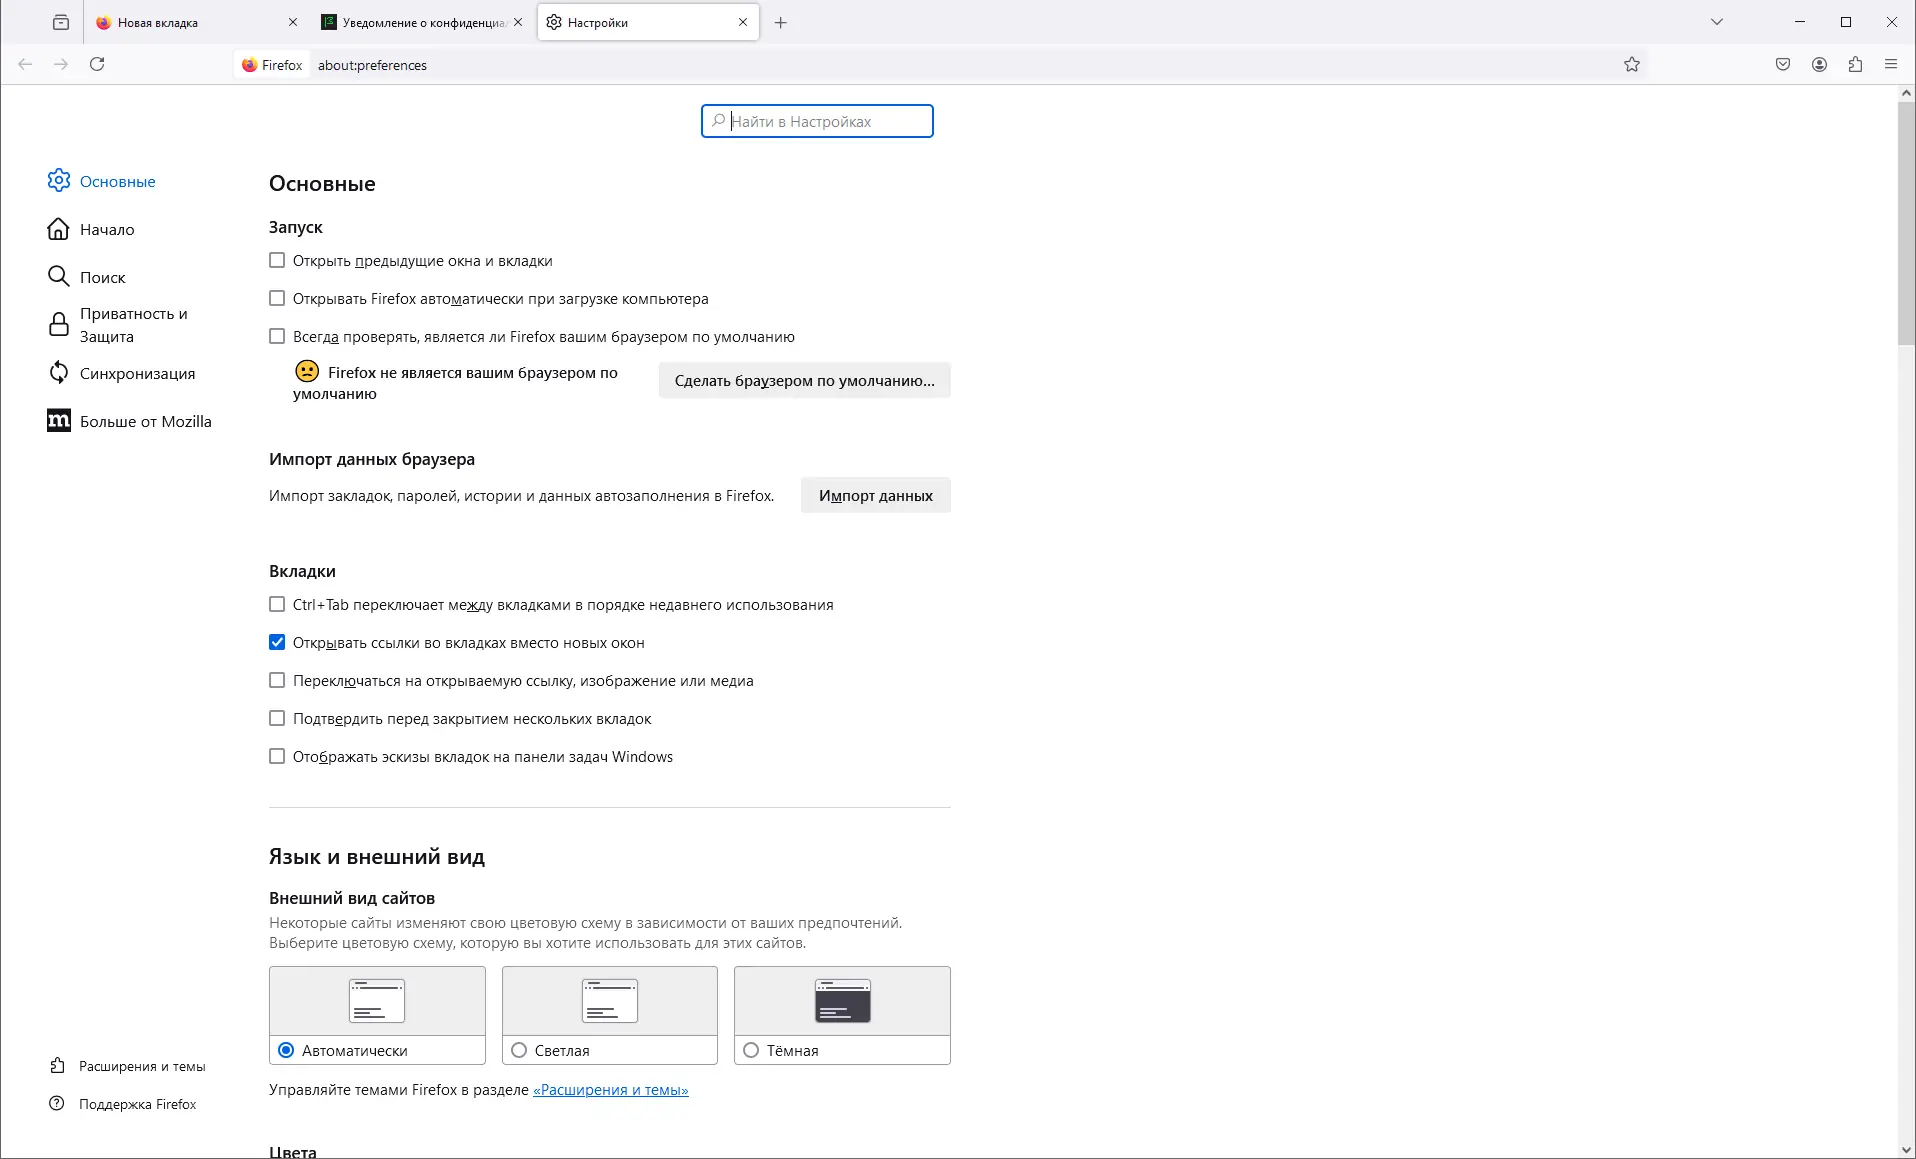The height and width of the screenshot is (1159, 1916).
Task: Enable Ctrl+Tab recent-order switching checkbox
Action: (277, 604)
